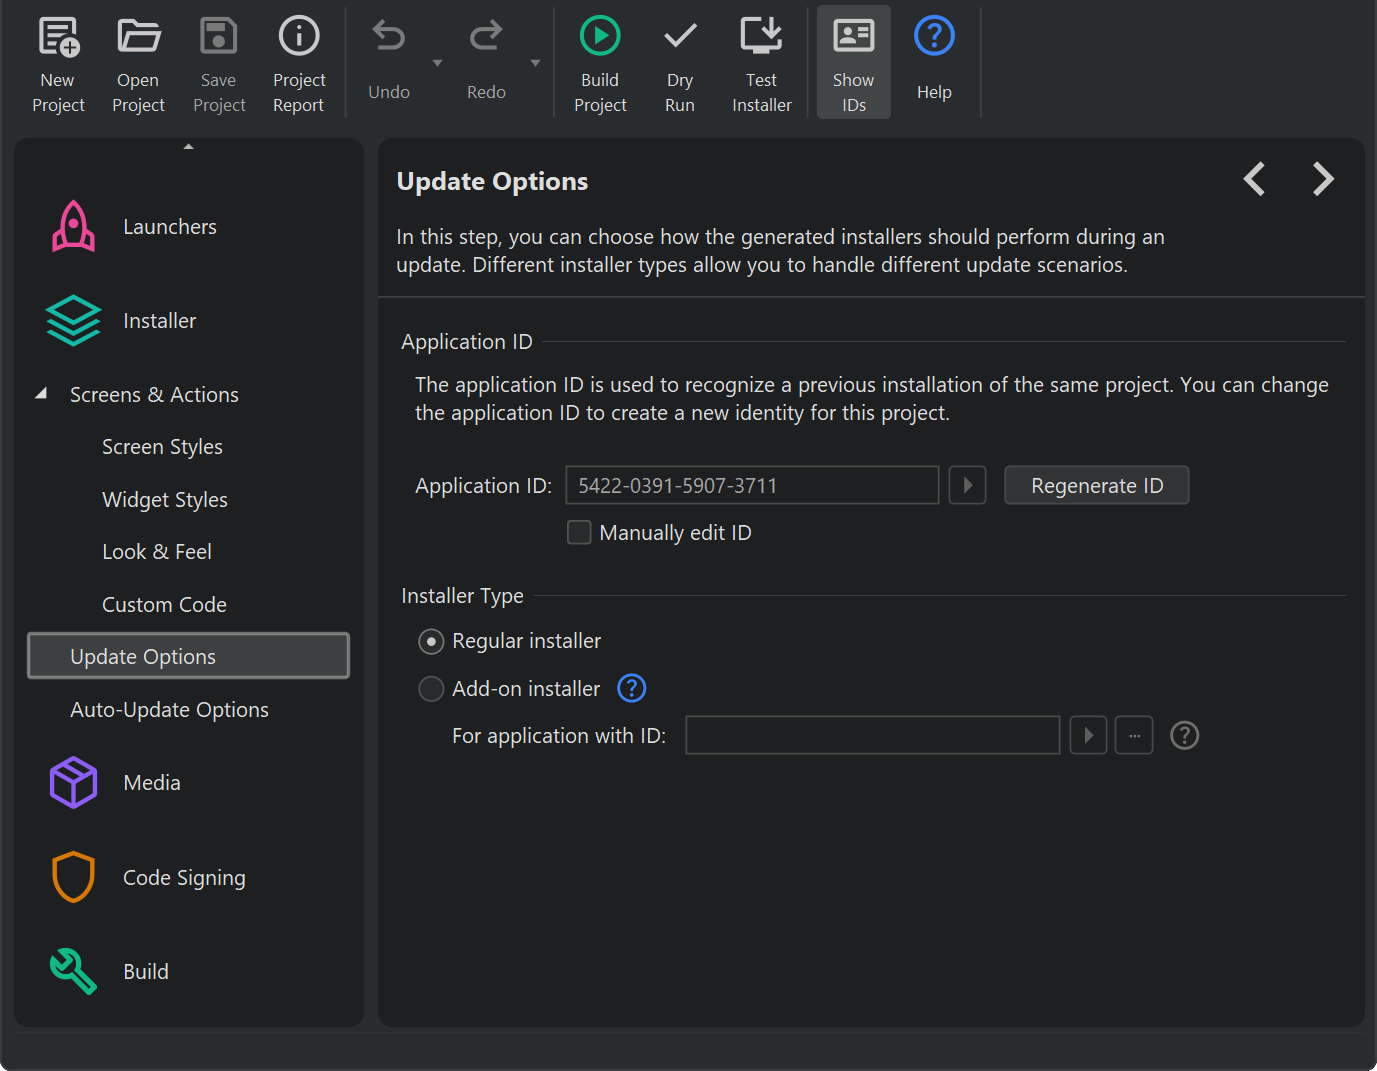The width and height of the screenshot is (1377, 1071).
Task: Enable the Manually edit ID checkbox
Action: [x=579, y=532]
